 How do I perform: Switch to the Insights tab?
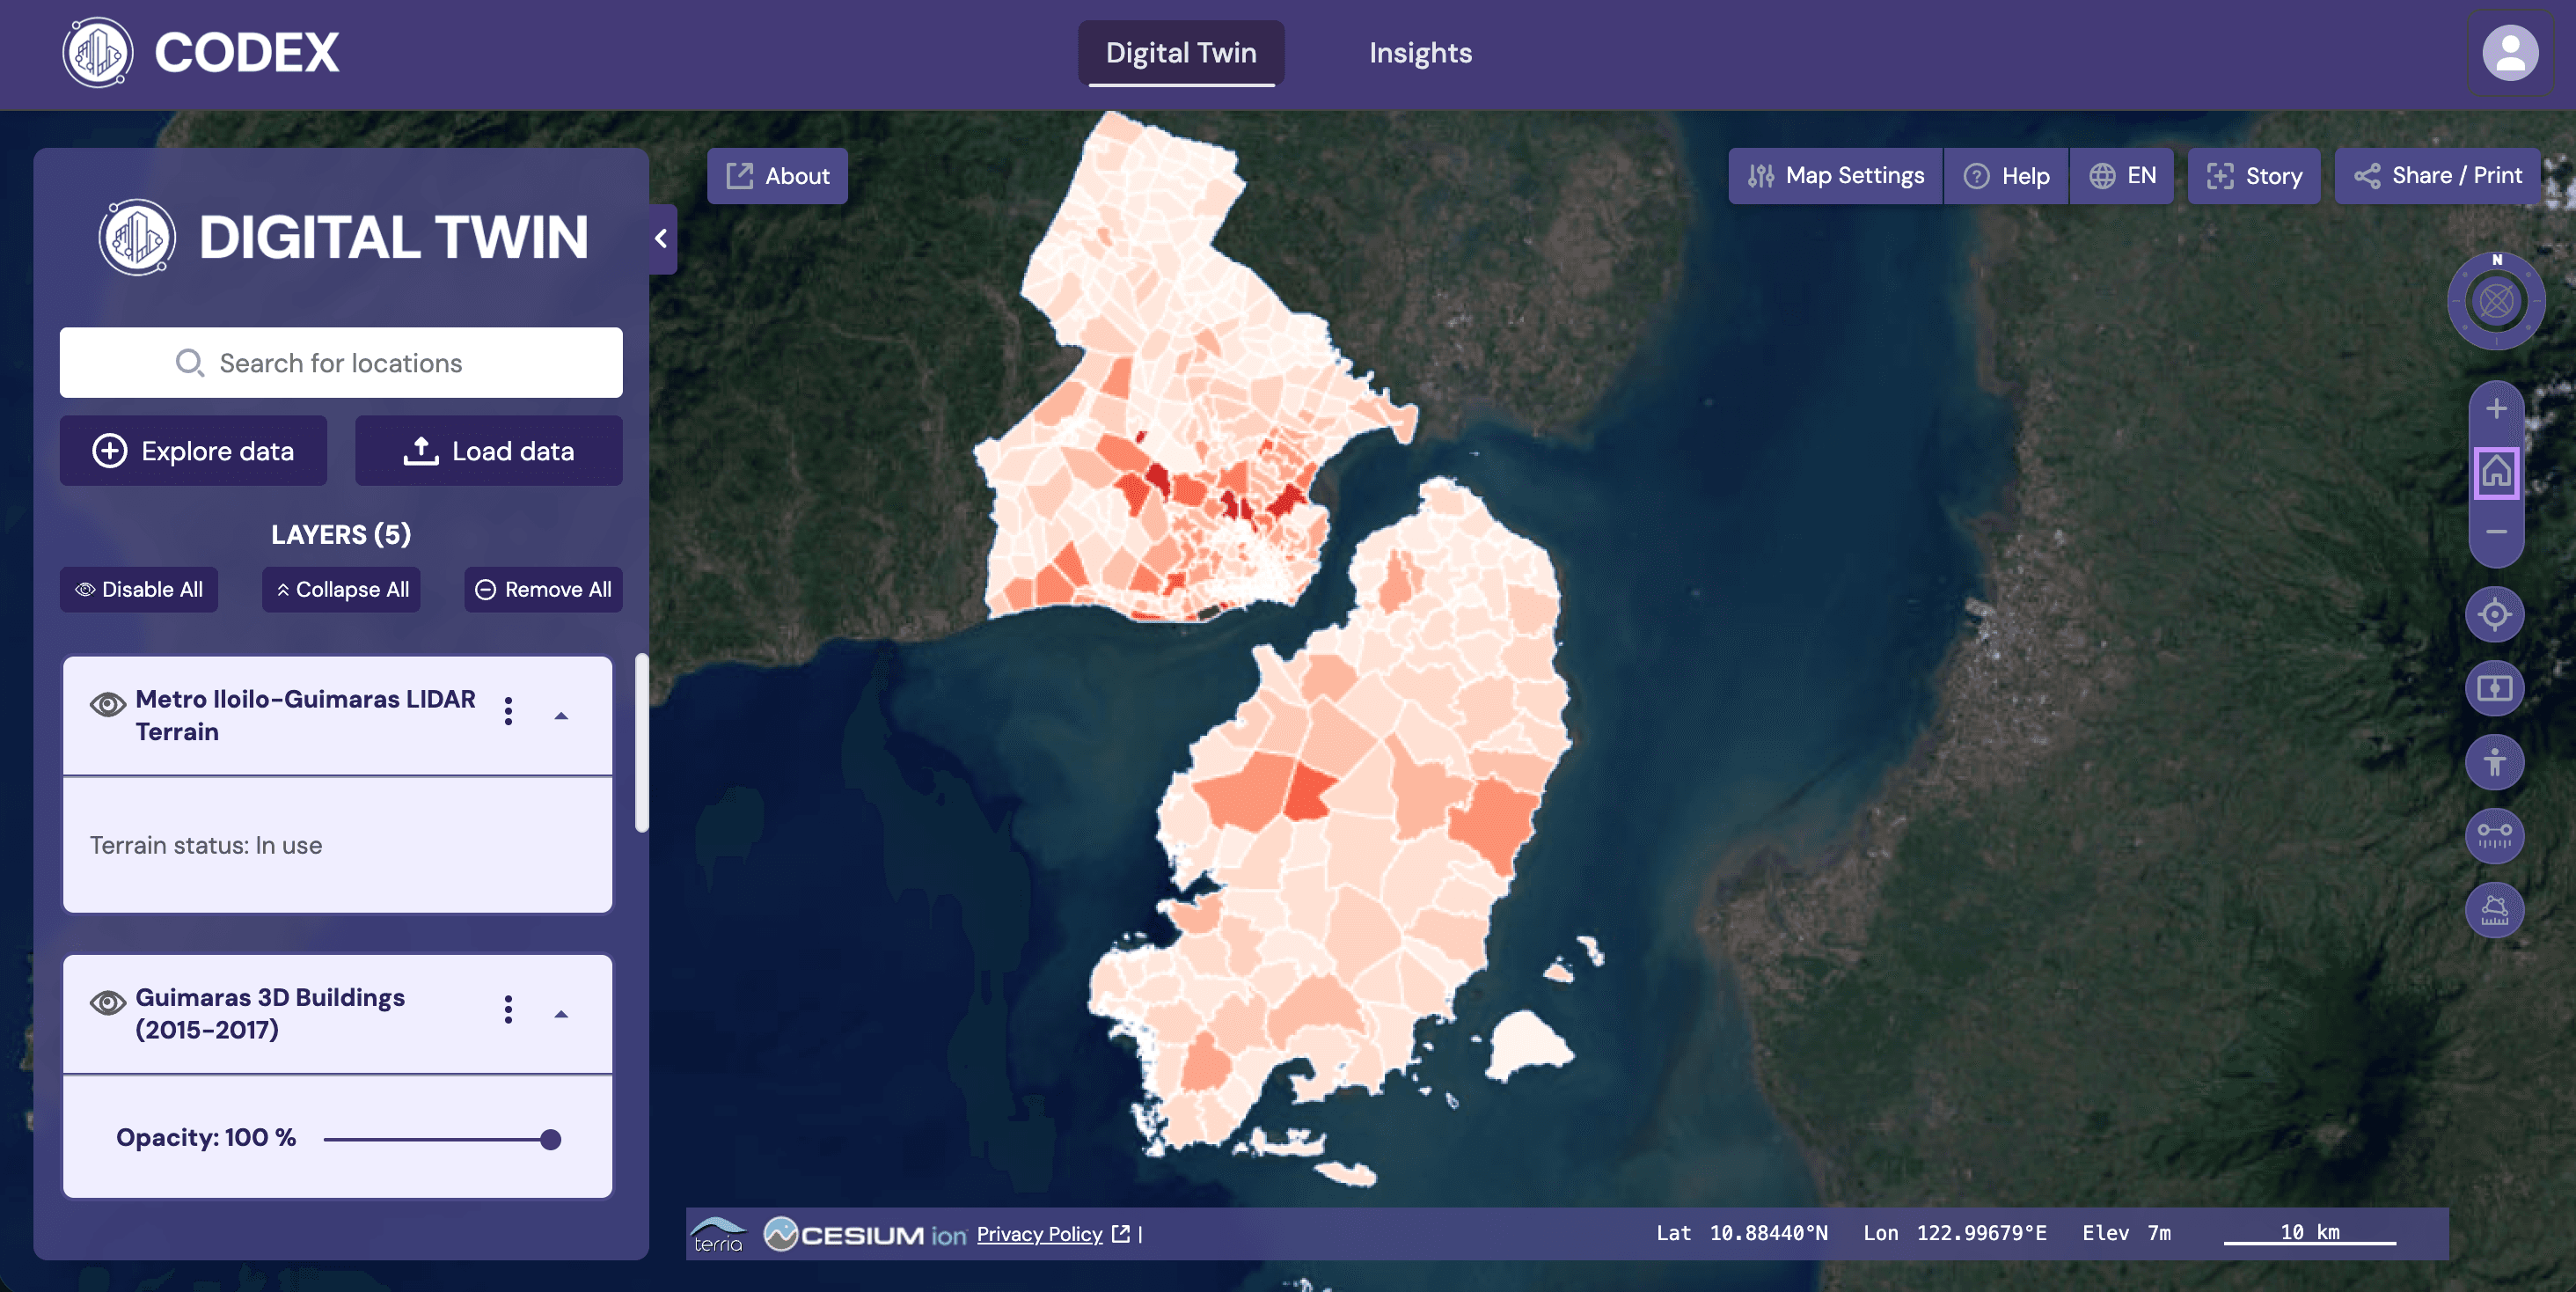click(x=1419, y=53)
